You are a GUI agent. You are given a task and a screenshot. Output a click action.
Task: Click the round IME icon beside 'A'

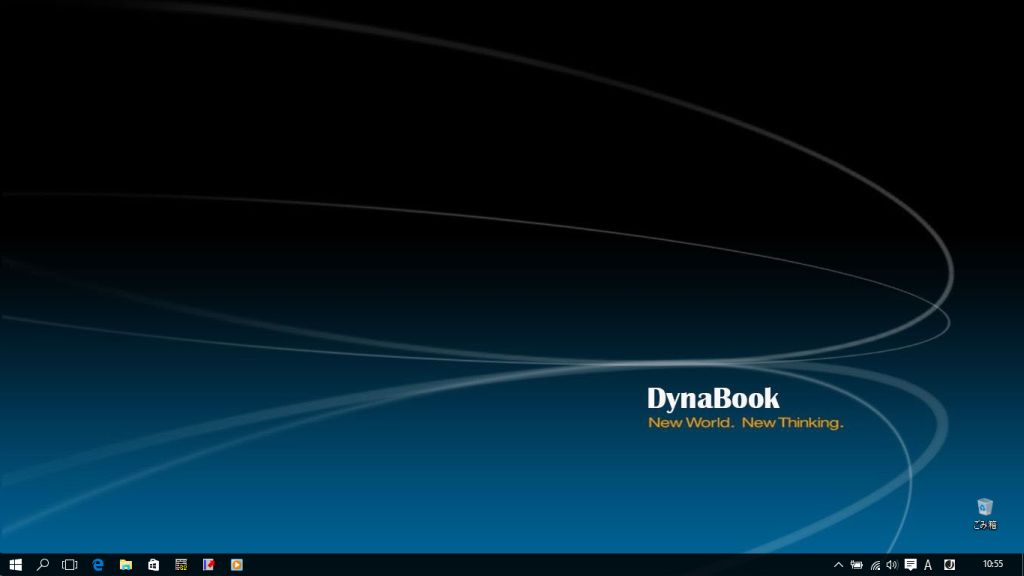(949, 565)
